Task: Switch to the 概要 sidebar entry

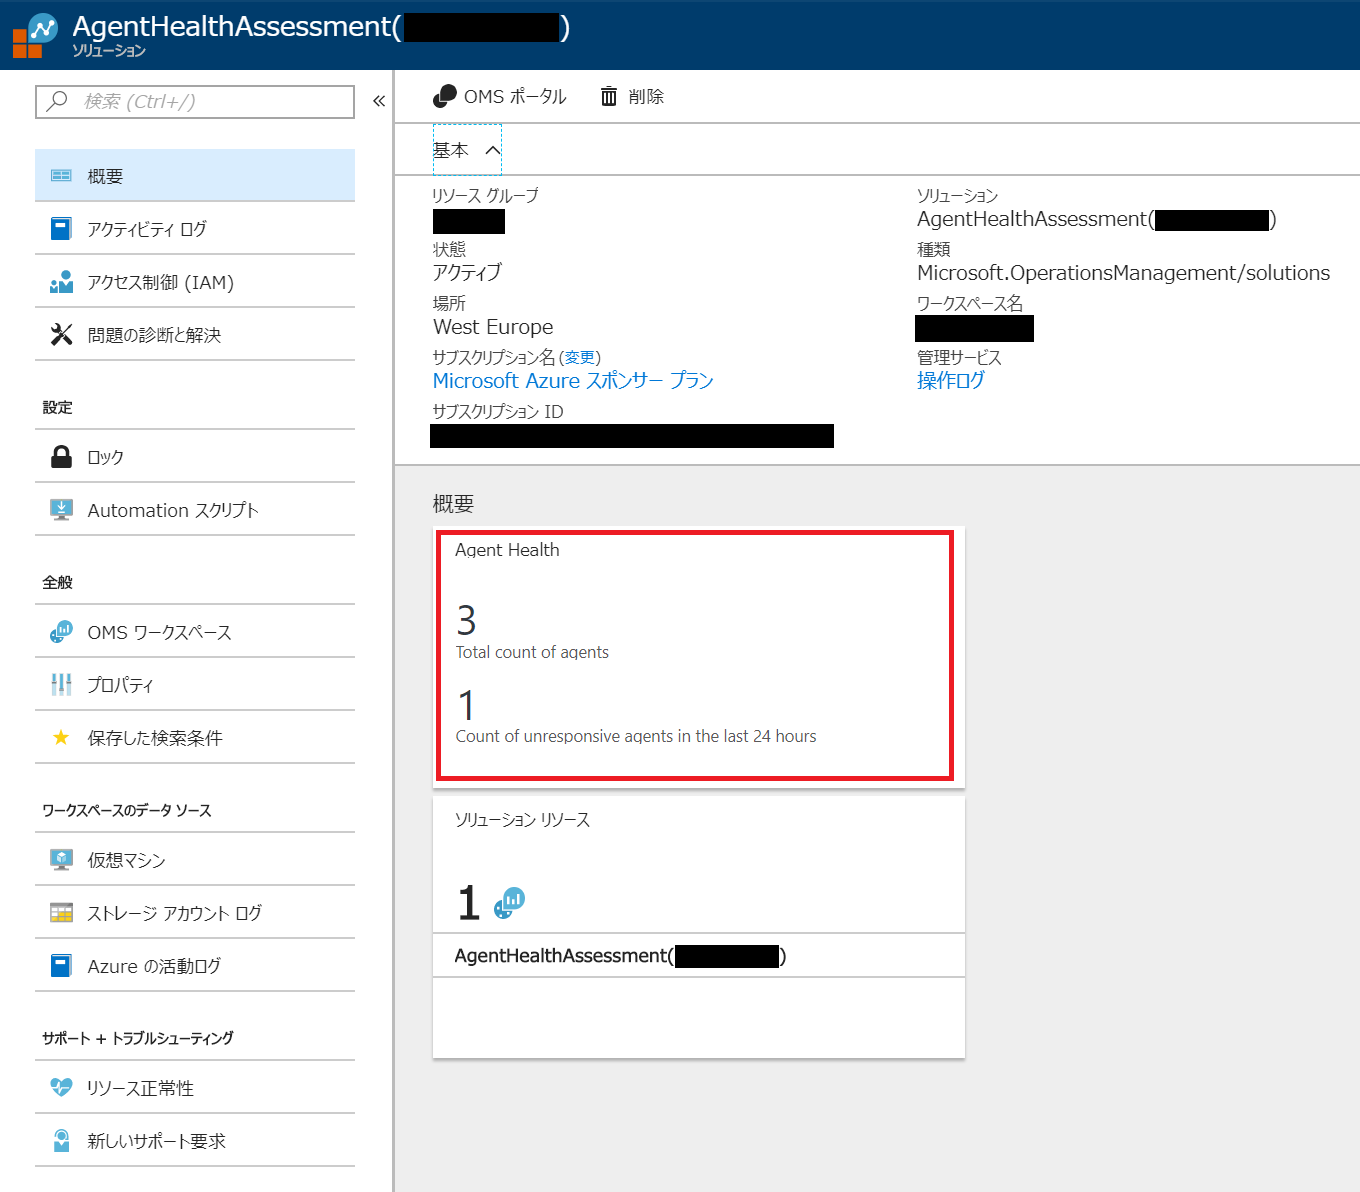Action: 104,175
